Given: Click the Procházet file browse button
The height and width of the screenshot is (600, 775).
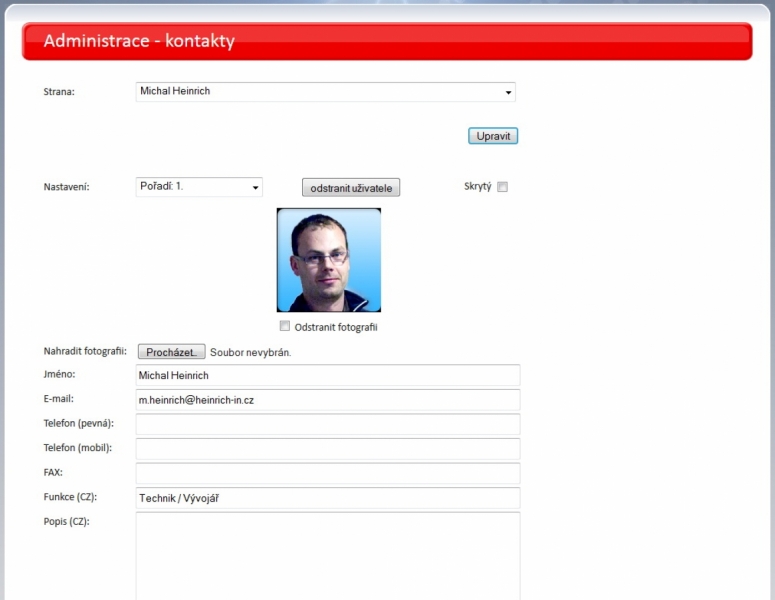Looking at the screenshot, I should [x=172, y=352].
